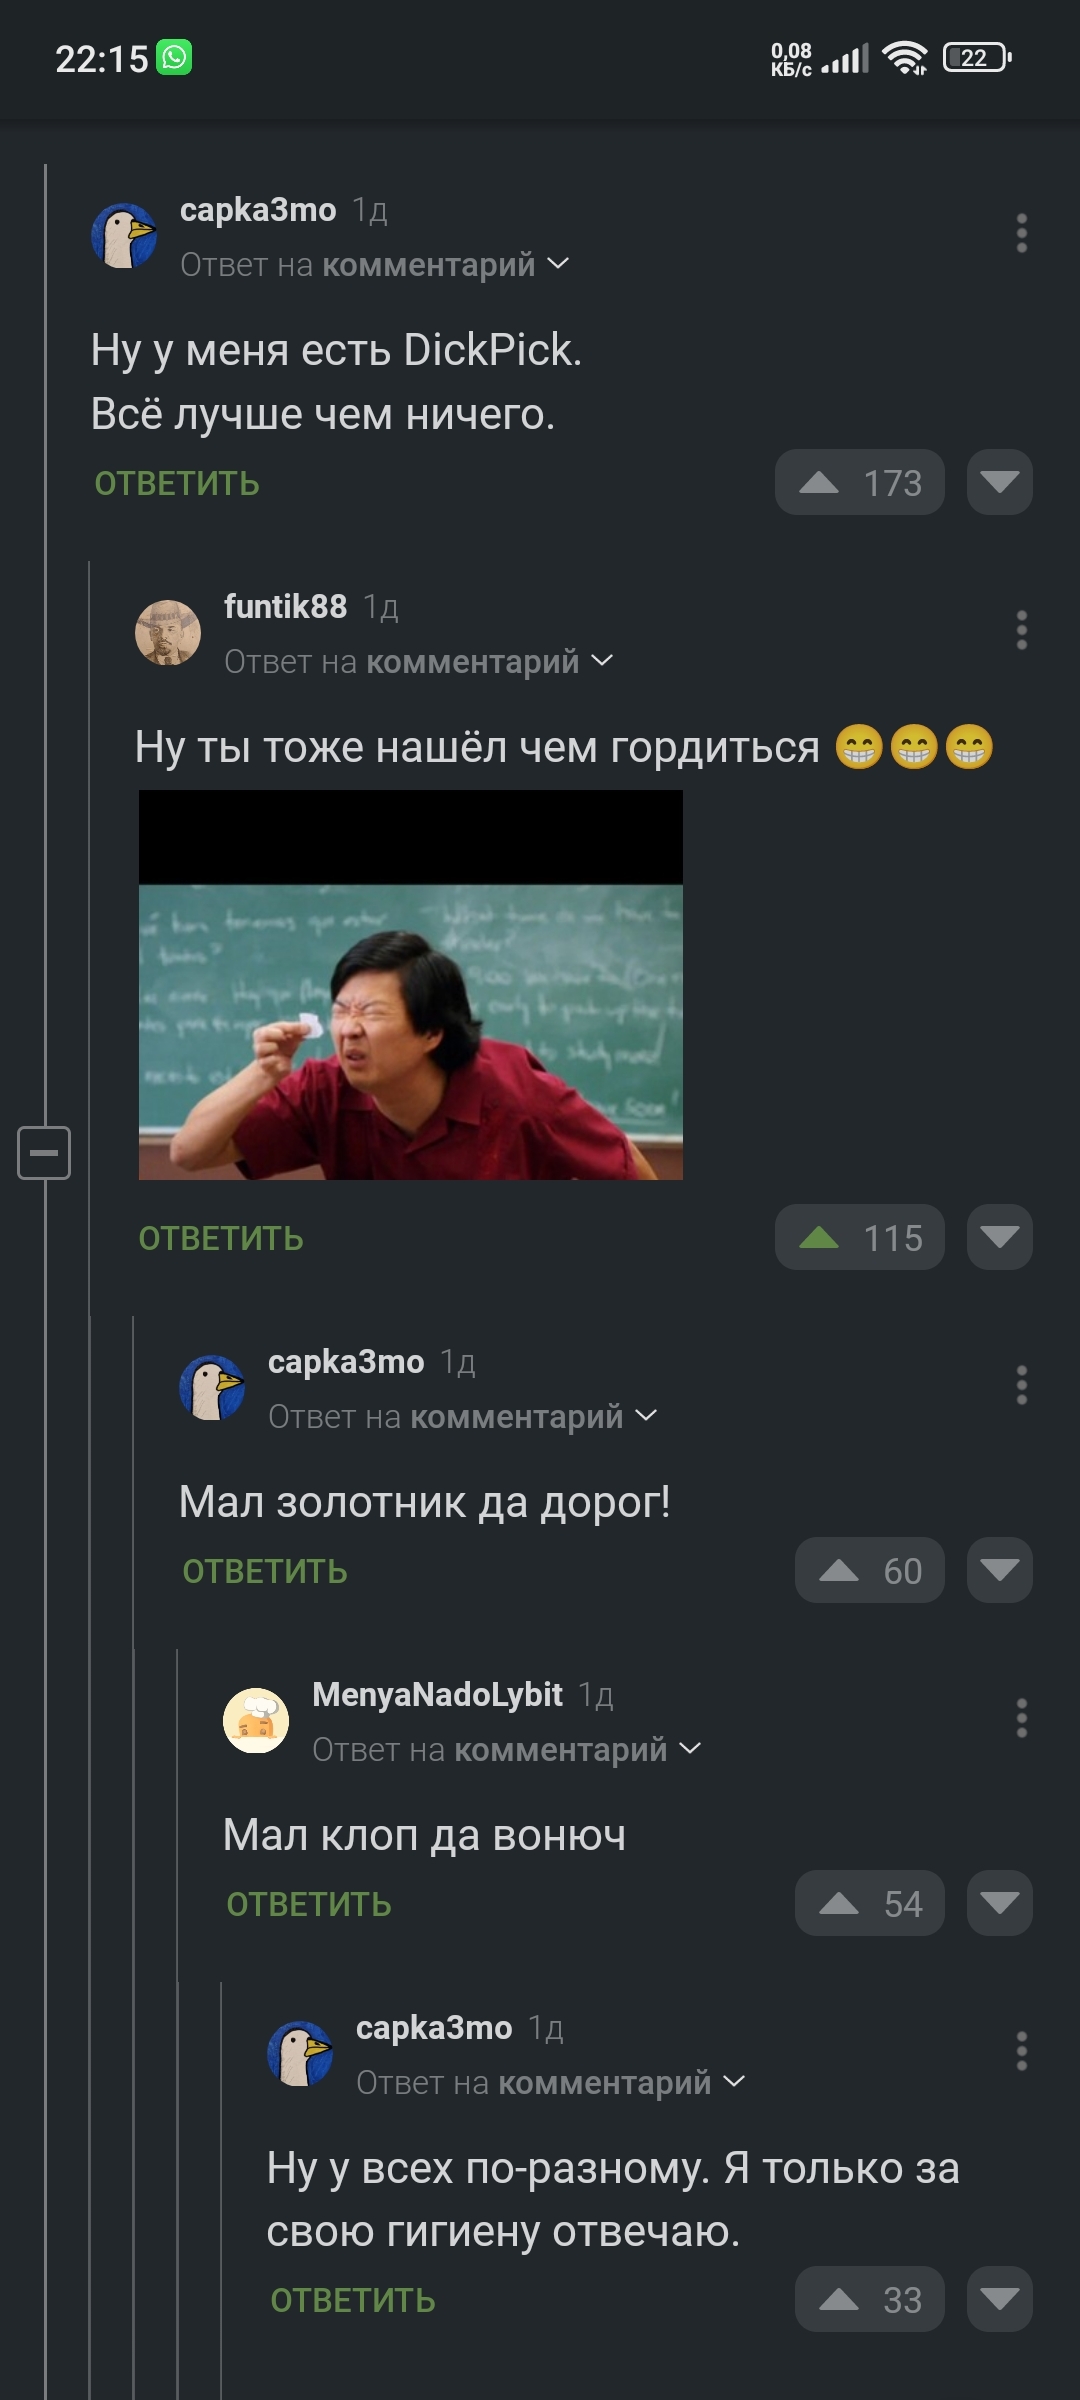Open three-dot menu on MenyaNadoLybit's comment
Image resolution: width=1080 pixels, height=2400 pixels.
(x=1021, y=1718)
